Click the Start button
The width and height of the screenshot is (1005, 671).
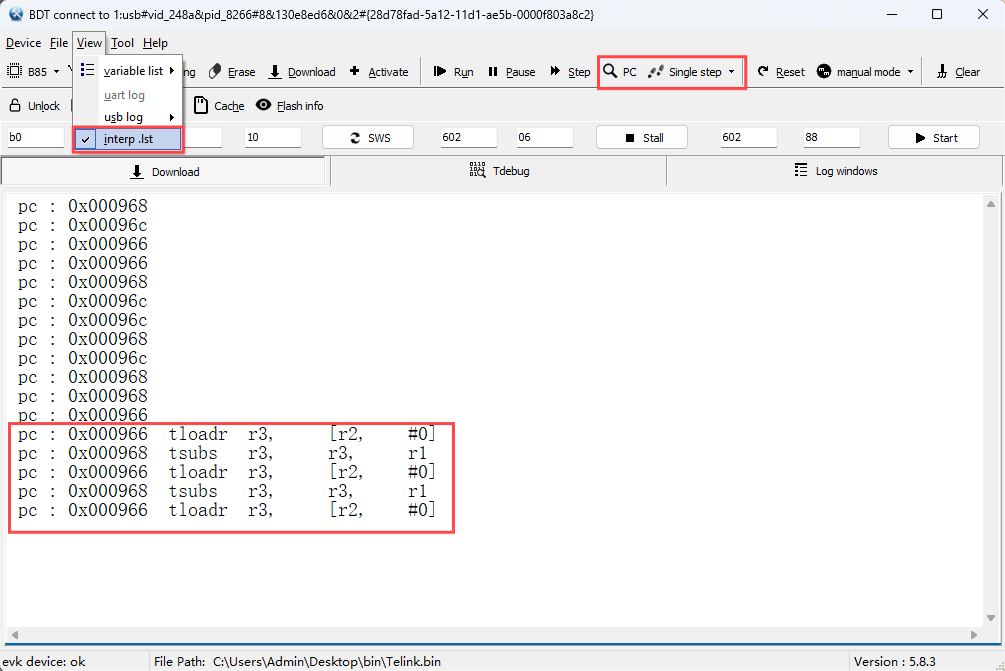coord(934,137)
